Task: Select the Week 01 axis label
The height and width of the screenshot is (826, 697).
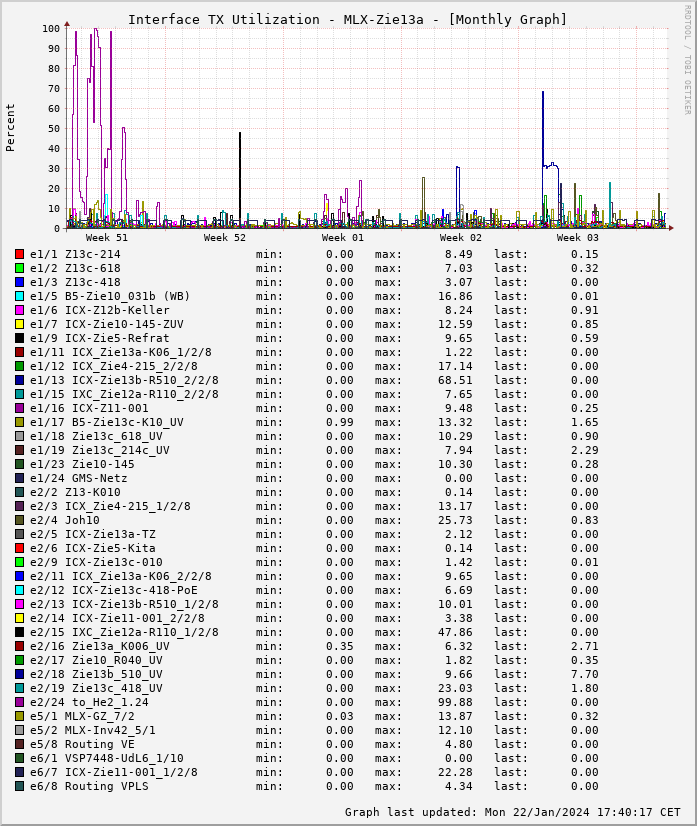Action: 343,238
